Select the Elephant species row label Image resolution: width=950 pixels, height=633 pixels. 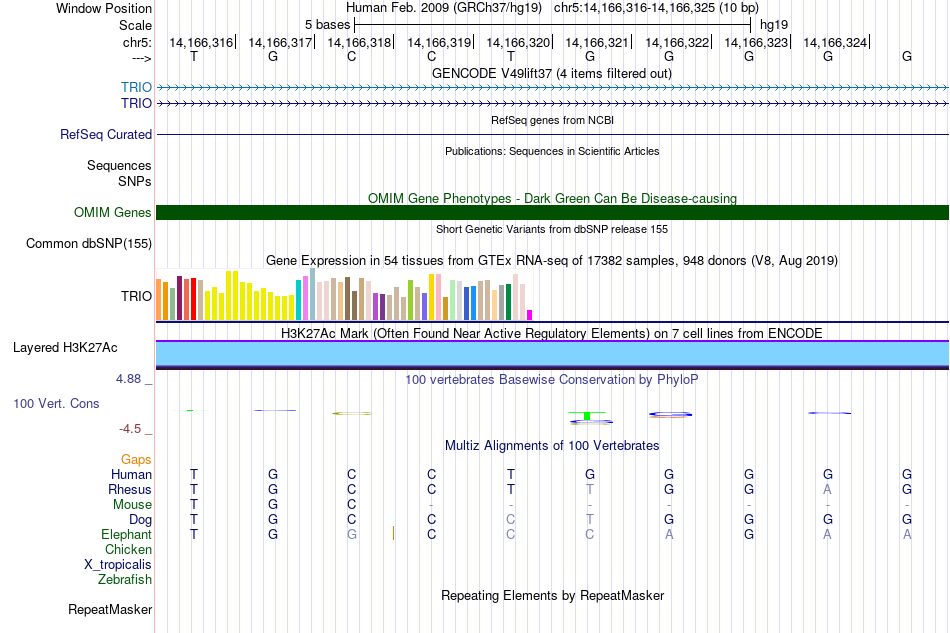126,534
